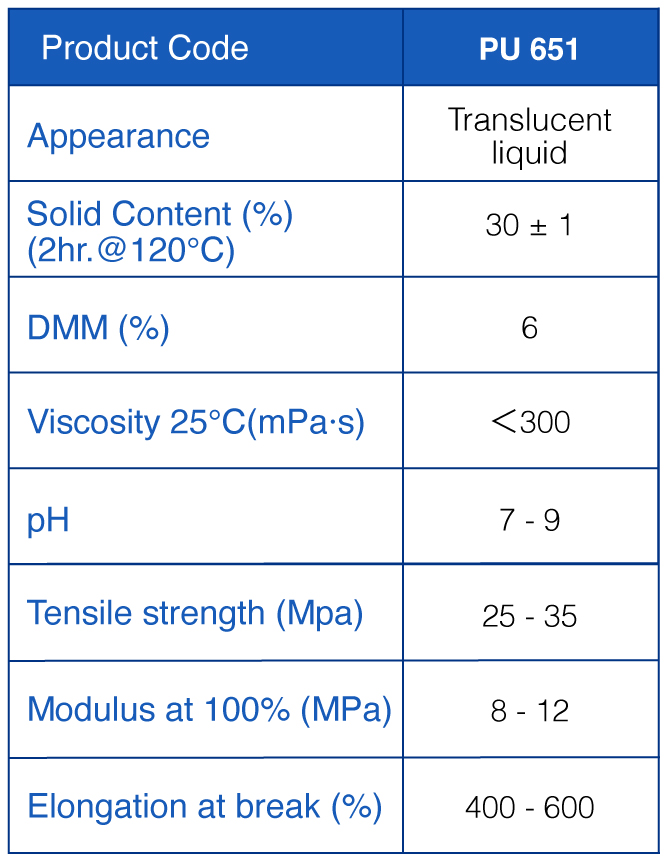Viewport: 666px width, 862px height.
Task: Select the 8 - 12 modulus value
Action: [x=530, y=711]
